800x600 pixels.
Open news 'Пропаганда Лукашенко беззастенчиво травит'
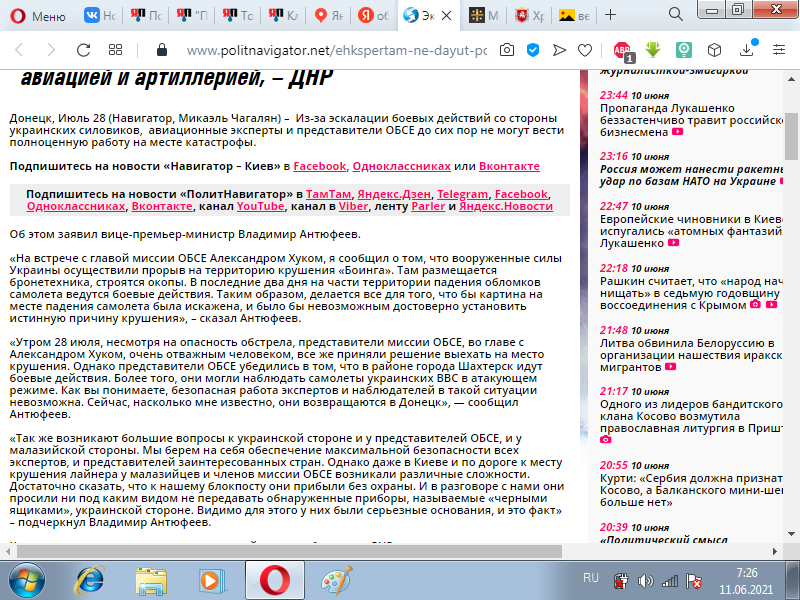(x=692, y=120)
